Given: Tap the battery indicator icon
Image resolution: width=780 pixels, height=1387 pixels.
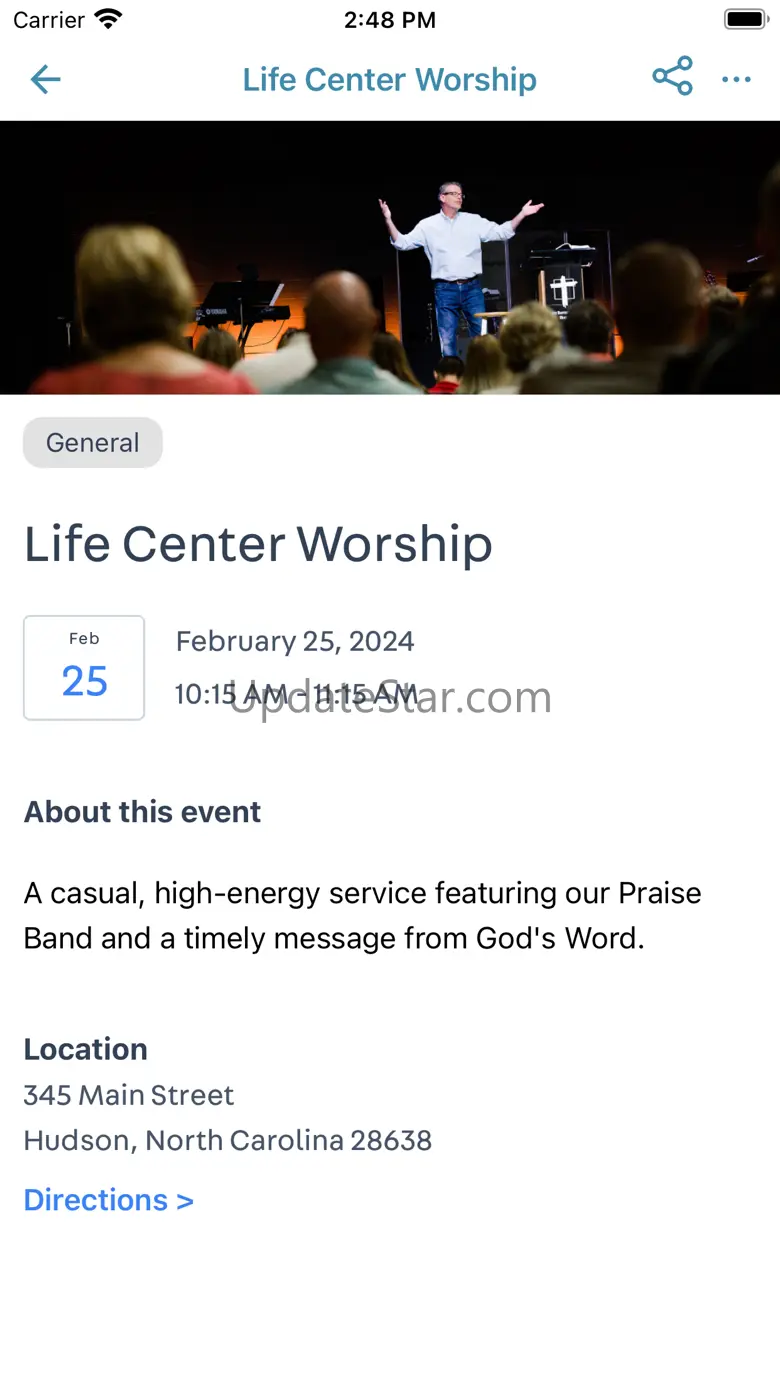Looking at the screenshot, I should pyautogui.click(x=745, y=19).
